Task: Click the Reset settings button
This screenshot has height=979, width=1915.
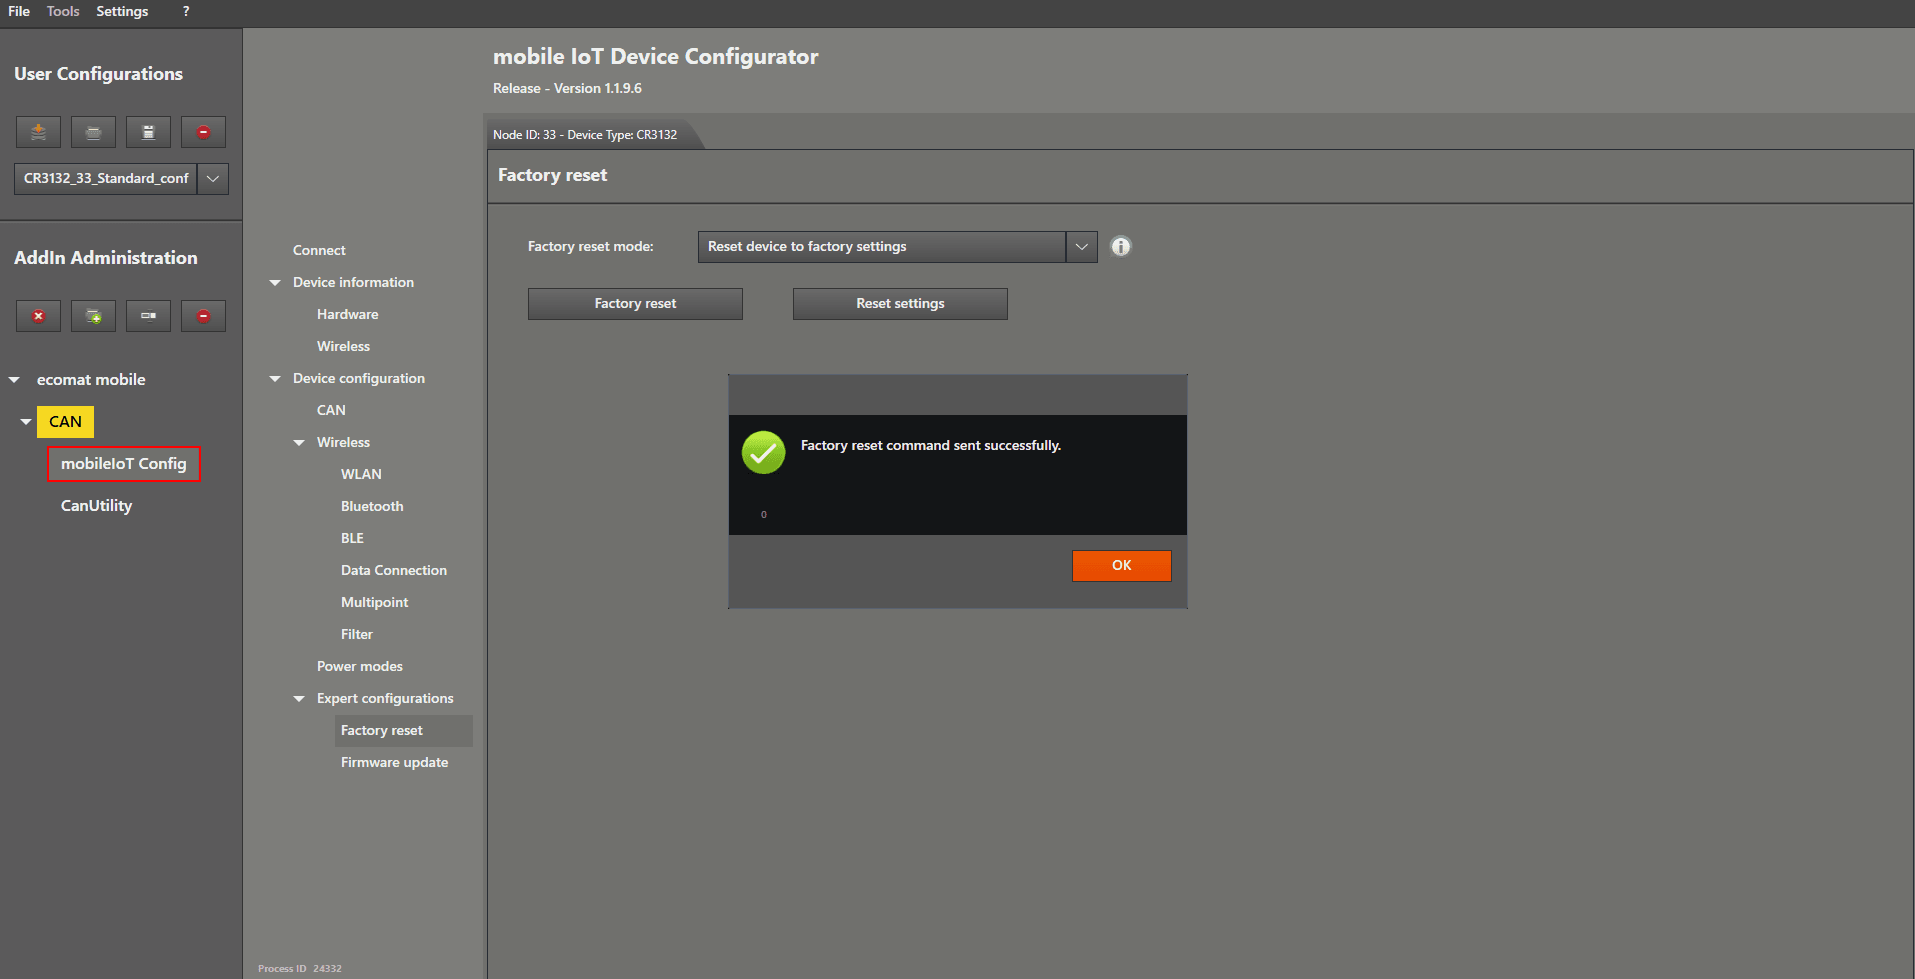Action: point(899,304)
